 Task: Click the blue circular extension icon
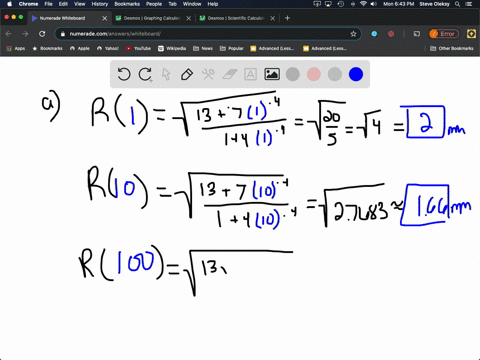click(x=374, y=34)
